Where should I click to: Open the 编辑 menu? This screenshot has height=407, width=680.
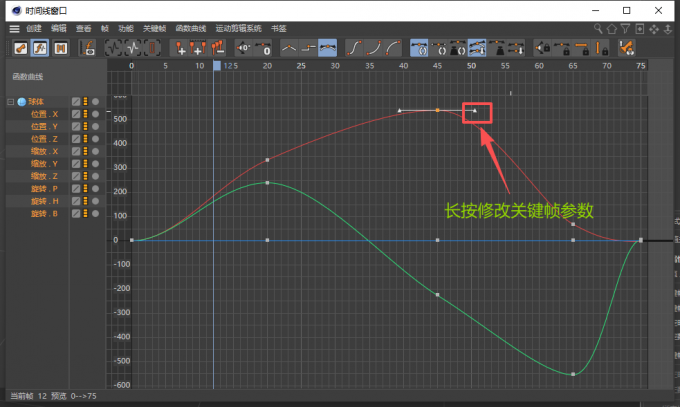pos(59,29)
